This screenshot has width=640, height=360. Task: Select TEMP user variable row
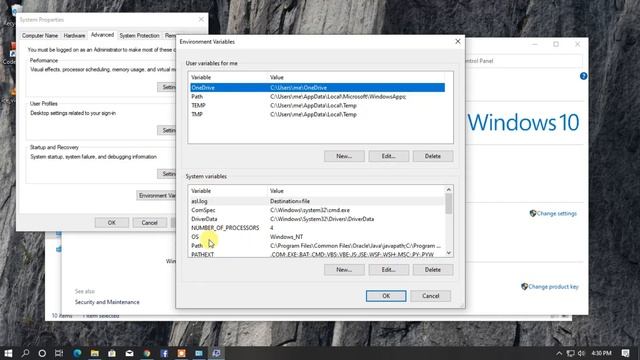click(x=318, y=105)
